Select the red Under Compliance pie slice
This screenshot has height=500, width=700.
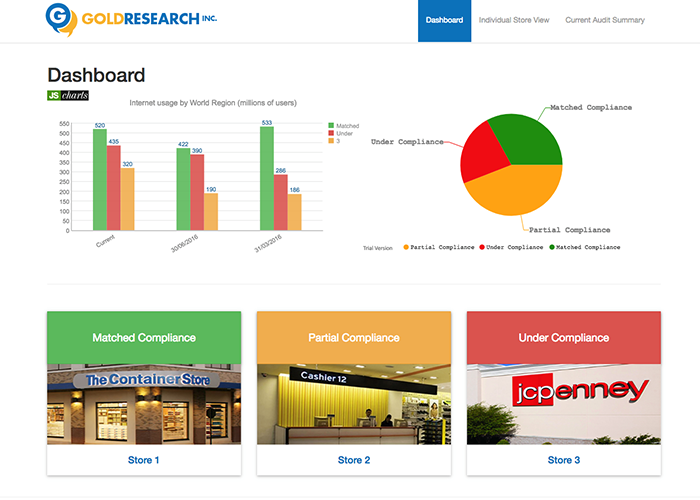point(487,149)
